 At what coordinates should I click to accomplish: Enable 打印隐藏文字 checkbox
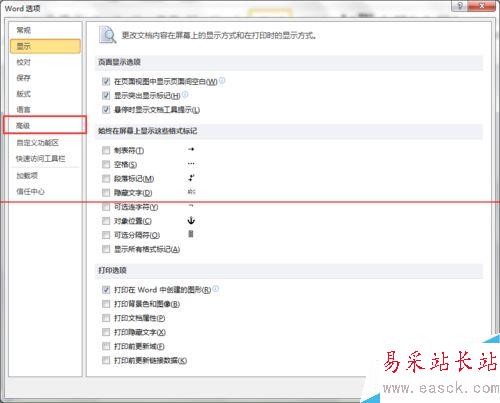click(106, 332)
